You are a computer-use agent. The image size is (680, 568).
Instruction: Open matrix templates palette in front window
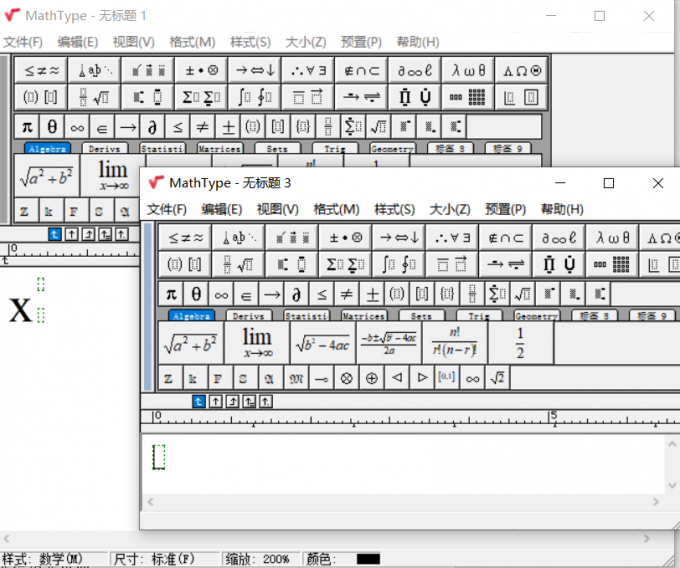pos(612,264)
